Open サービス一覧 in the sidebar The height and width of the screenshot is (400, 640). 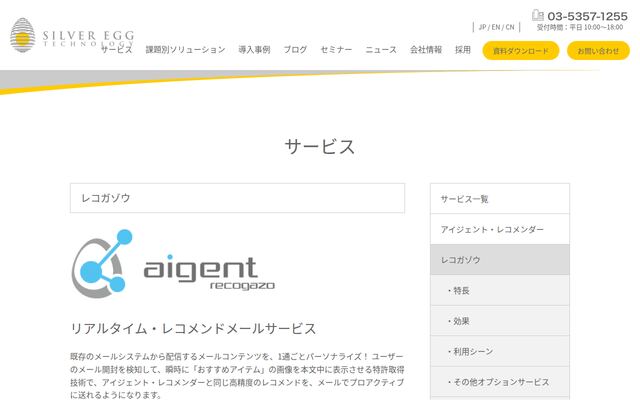(x=500, y=199)
